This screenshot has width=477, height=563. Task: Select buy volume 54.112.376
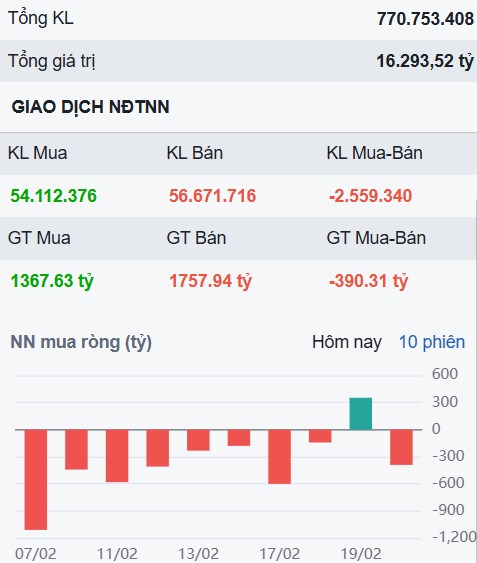coord(54,196)
